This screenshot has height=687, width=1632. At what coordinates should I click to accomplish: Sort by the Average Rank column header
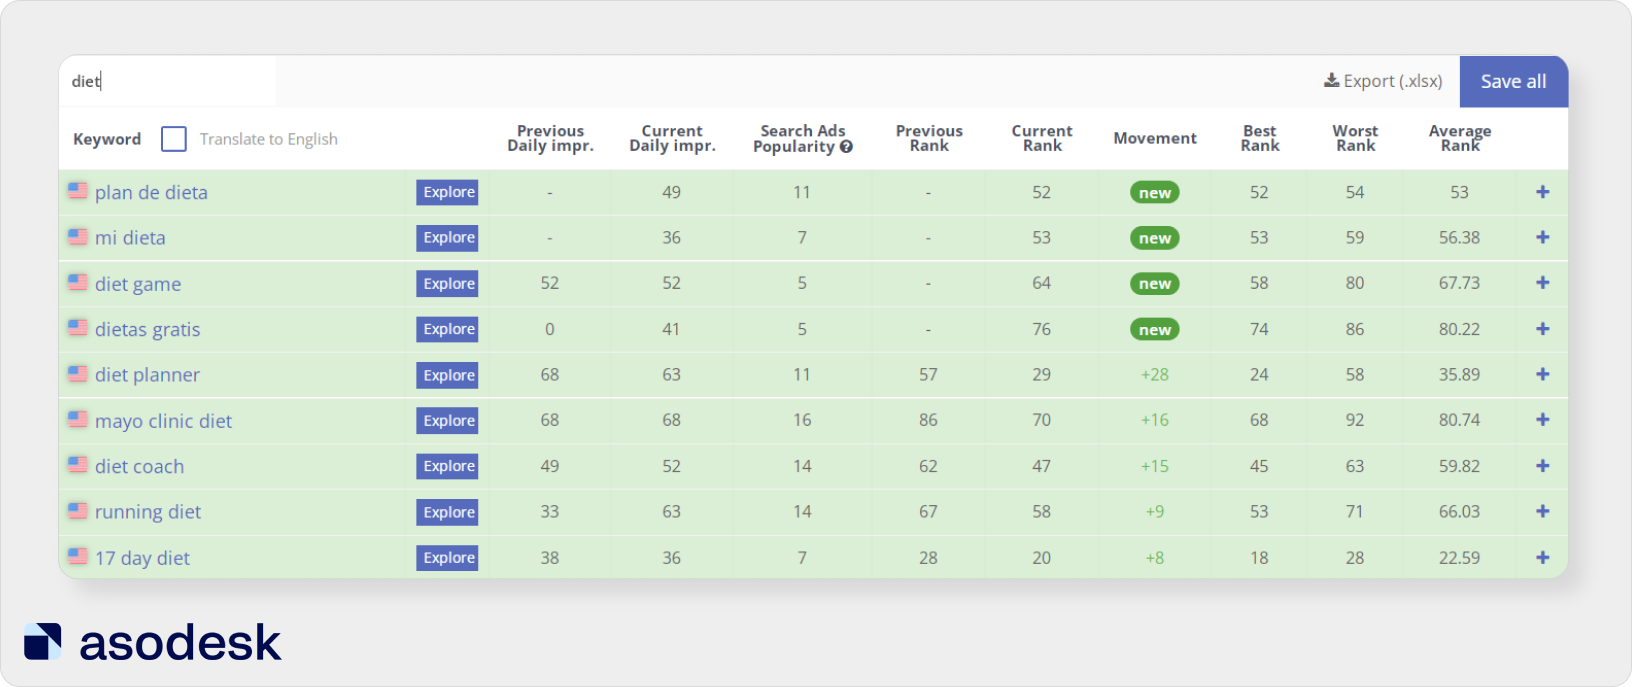1460,139
